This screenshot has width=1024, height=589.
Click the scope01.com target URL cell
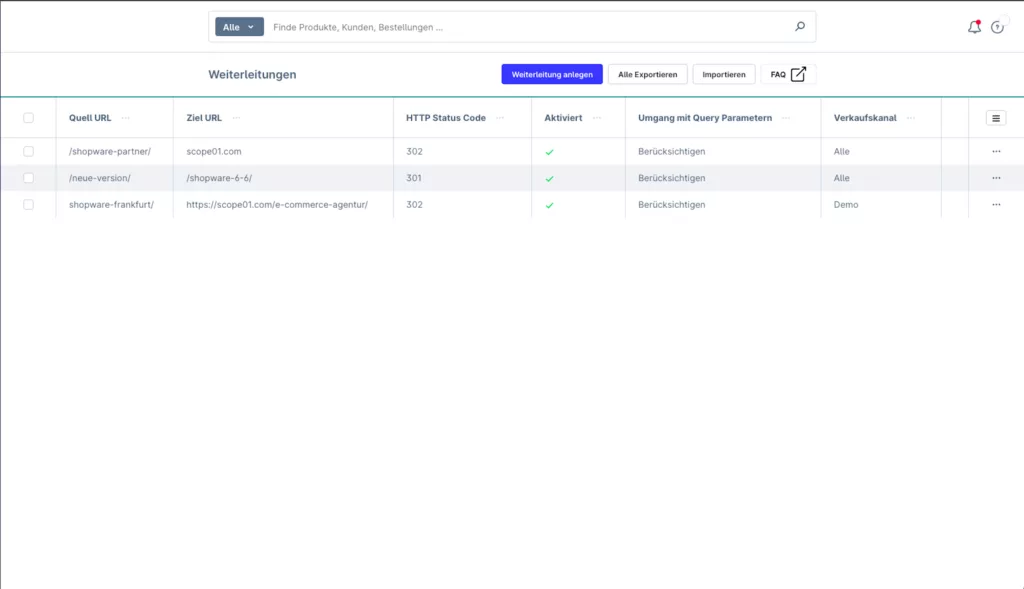pos(214,151)
